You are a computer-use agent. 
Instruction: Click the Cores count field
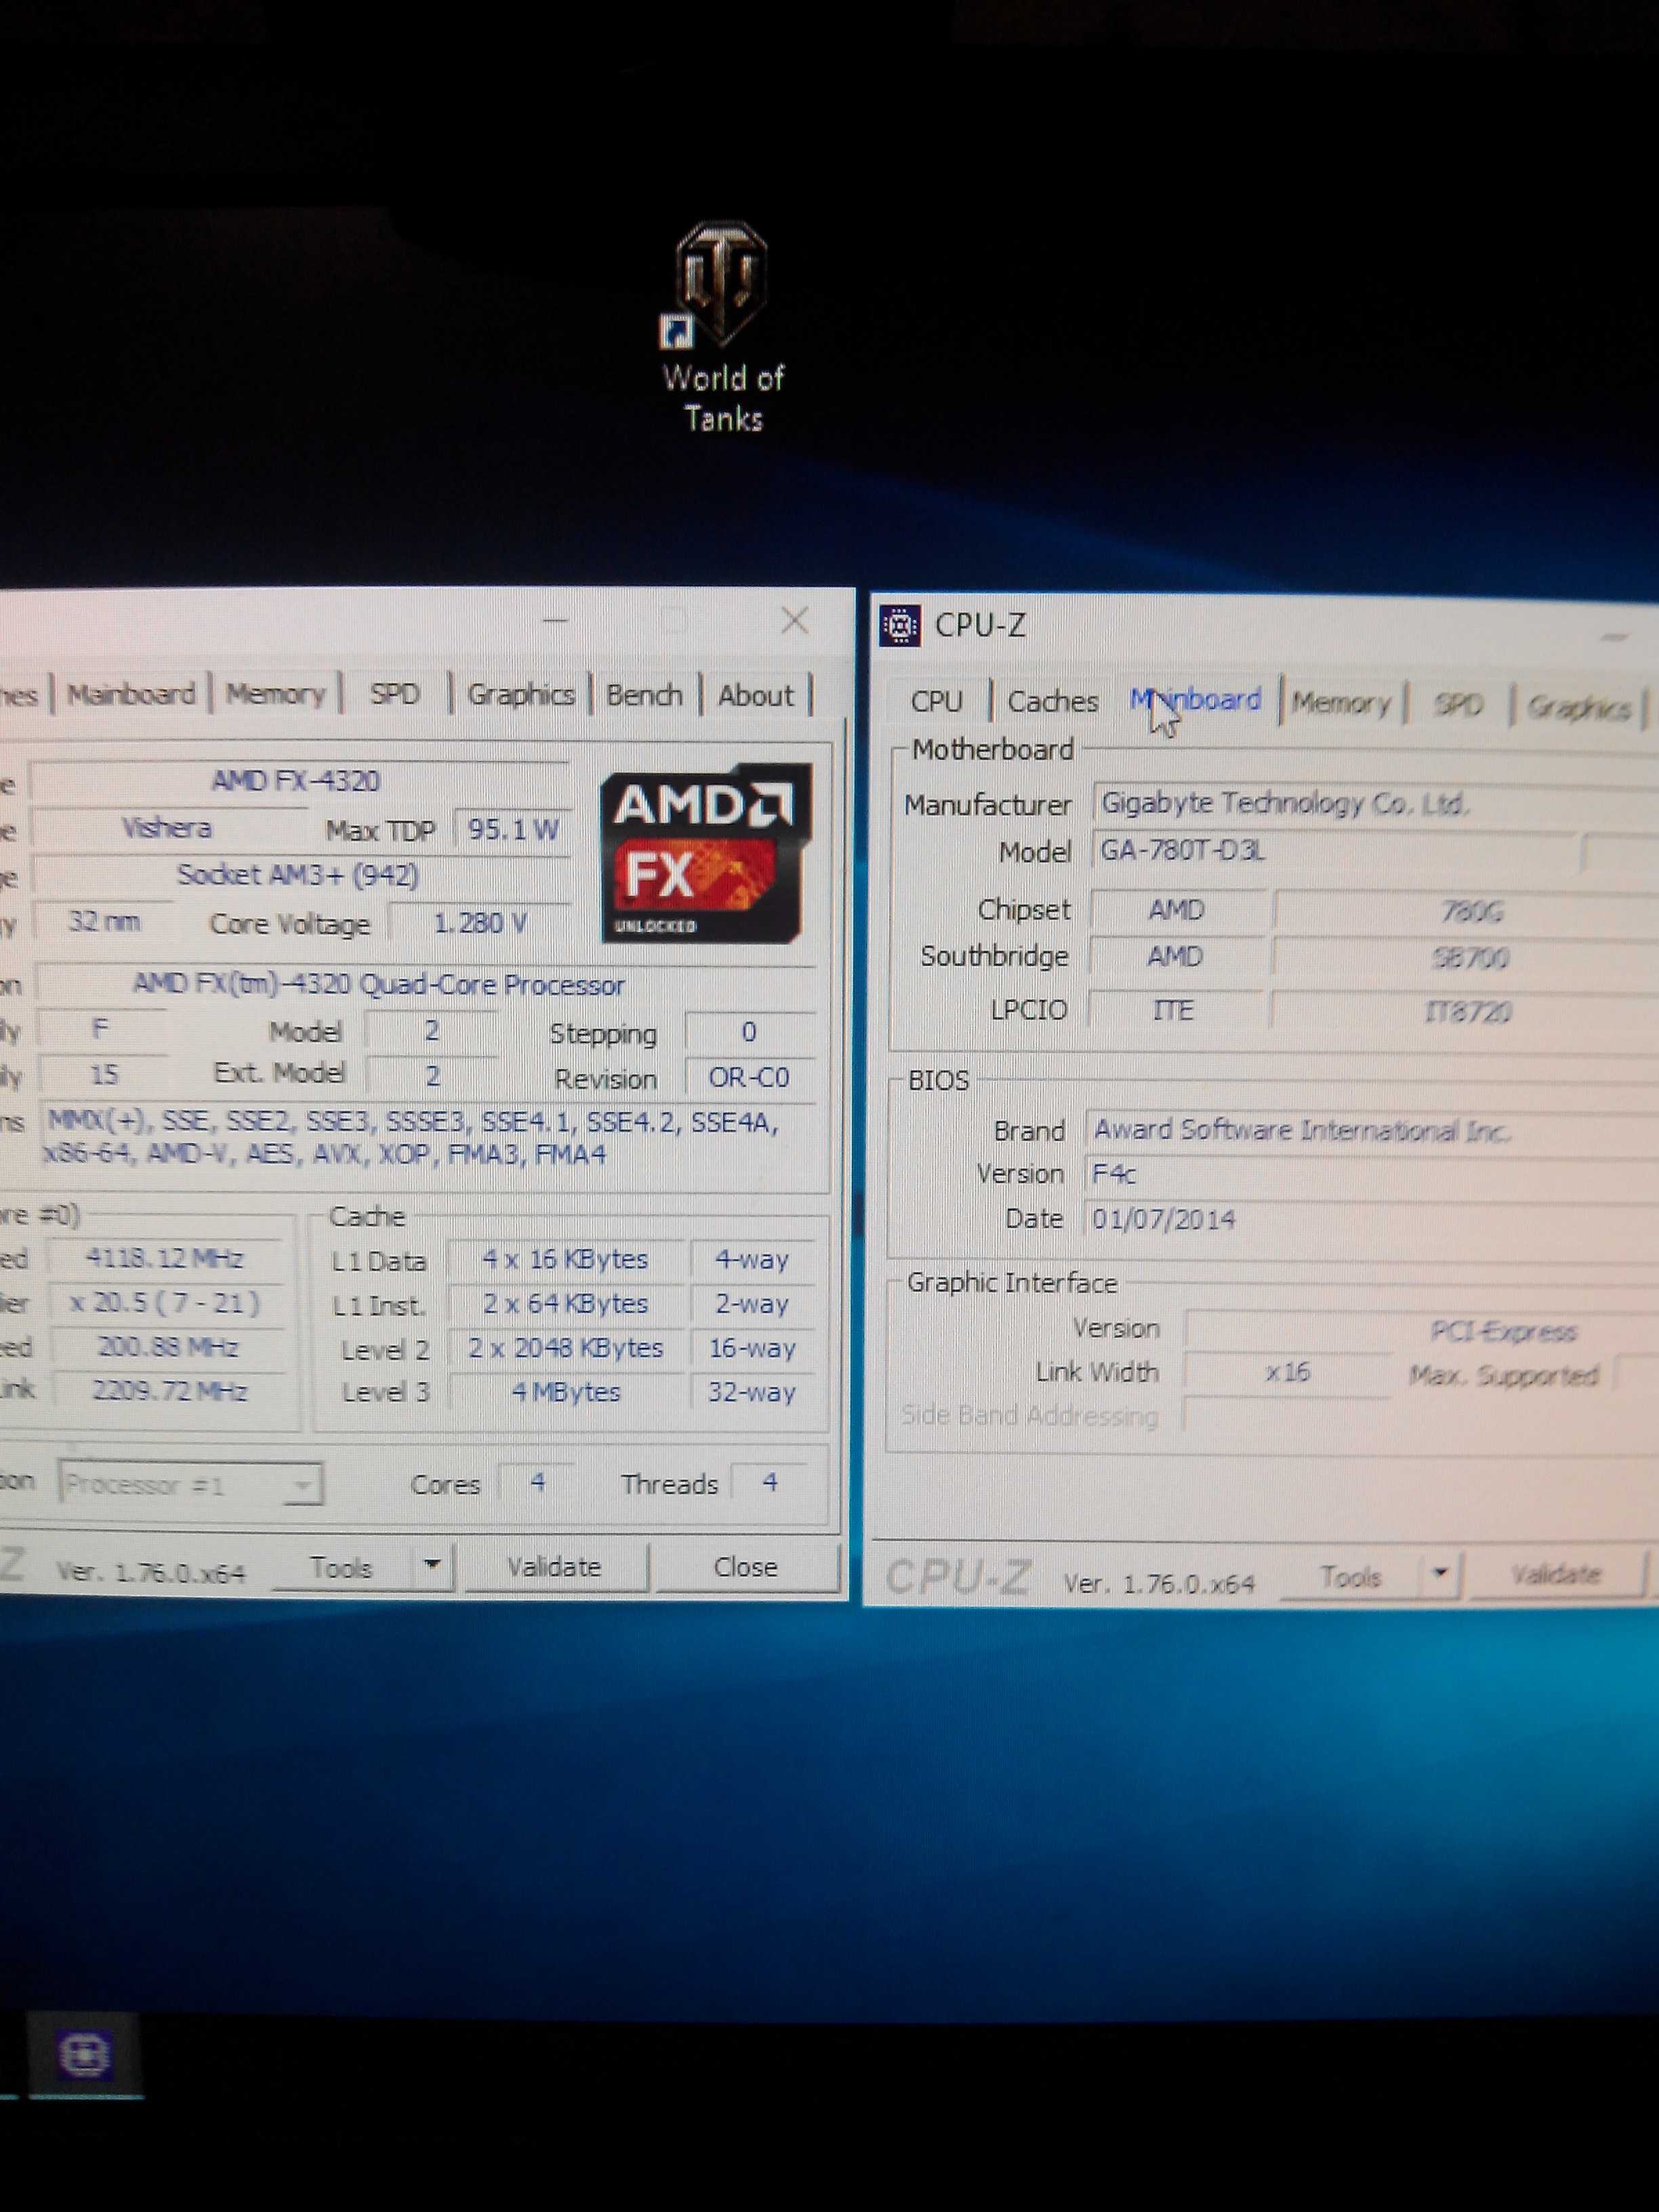[537, 1482]
